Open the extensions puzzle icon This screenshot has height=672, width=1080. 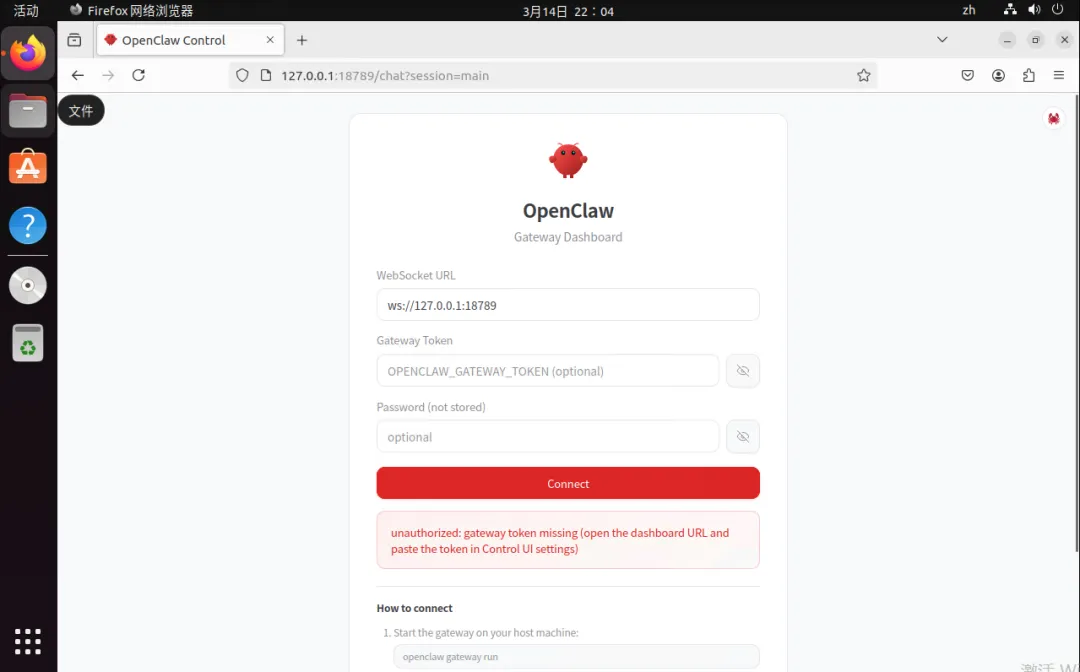[1028, 76]
